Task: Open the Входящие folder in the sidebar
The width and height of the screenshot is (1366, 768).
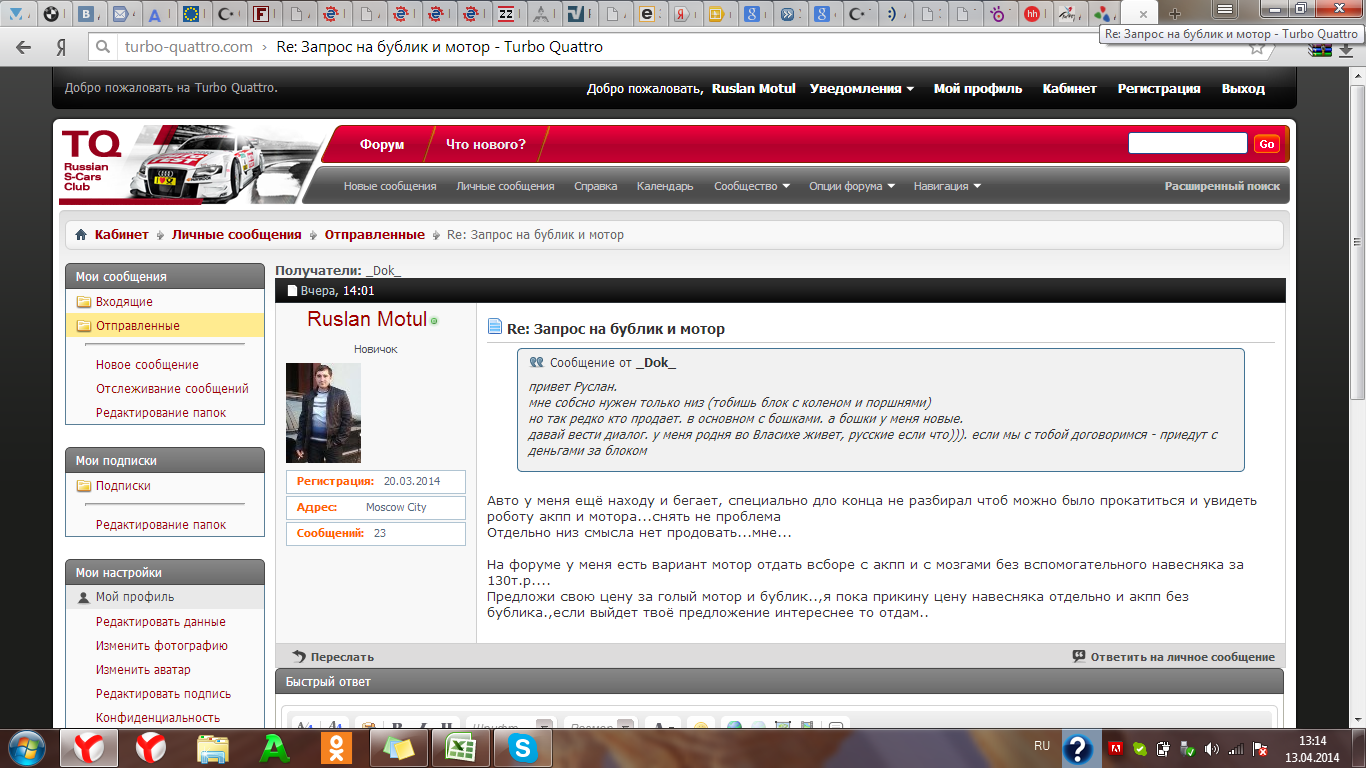Action: [124, 302]
